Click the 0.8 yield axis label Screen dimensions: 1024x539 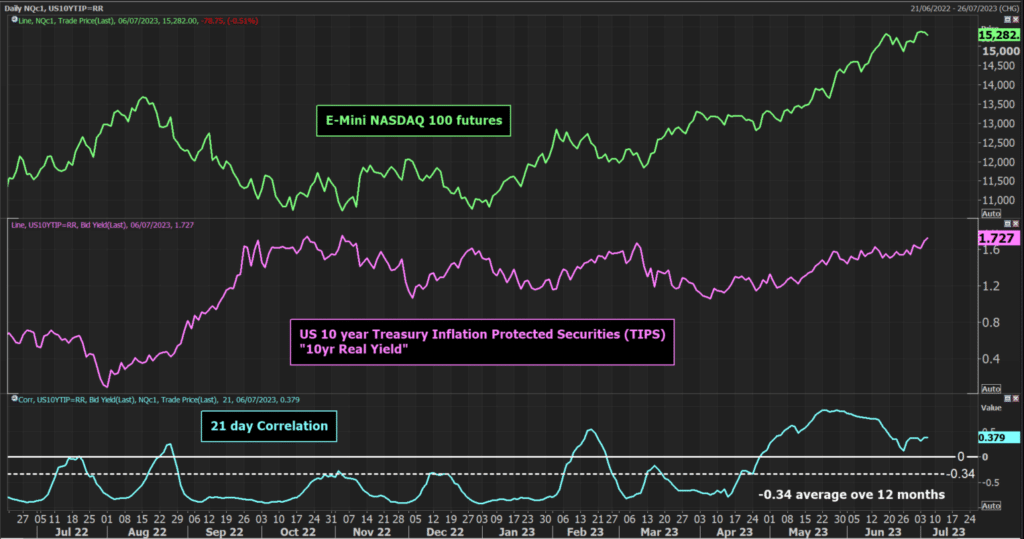pyautogui.click(x=991, y=322)
